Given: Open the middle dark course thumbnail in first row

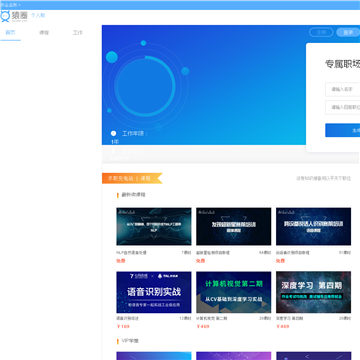Looking at the screenshot, I should [234, 227].
